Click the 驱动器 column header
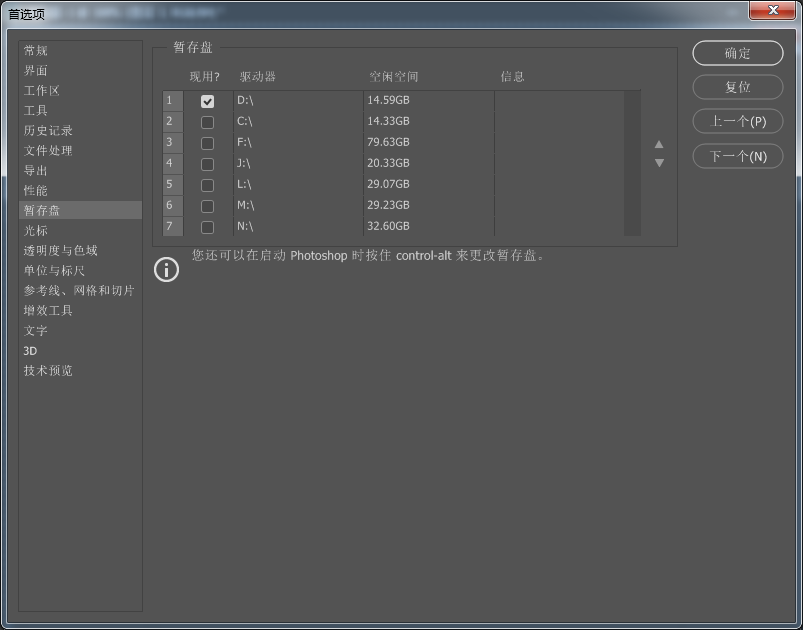Screen dimensions: 803x630 [258, 77]
